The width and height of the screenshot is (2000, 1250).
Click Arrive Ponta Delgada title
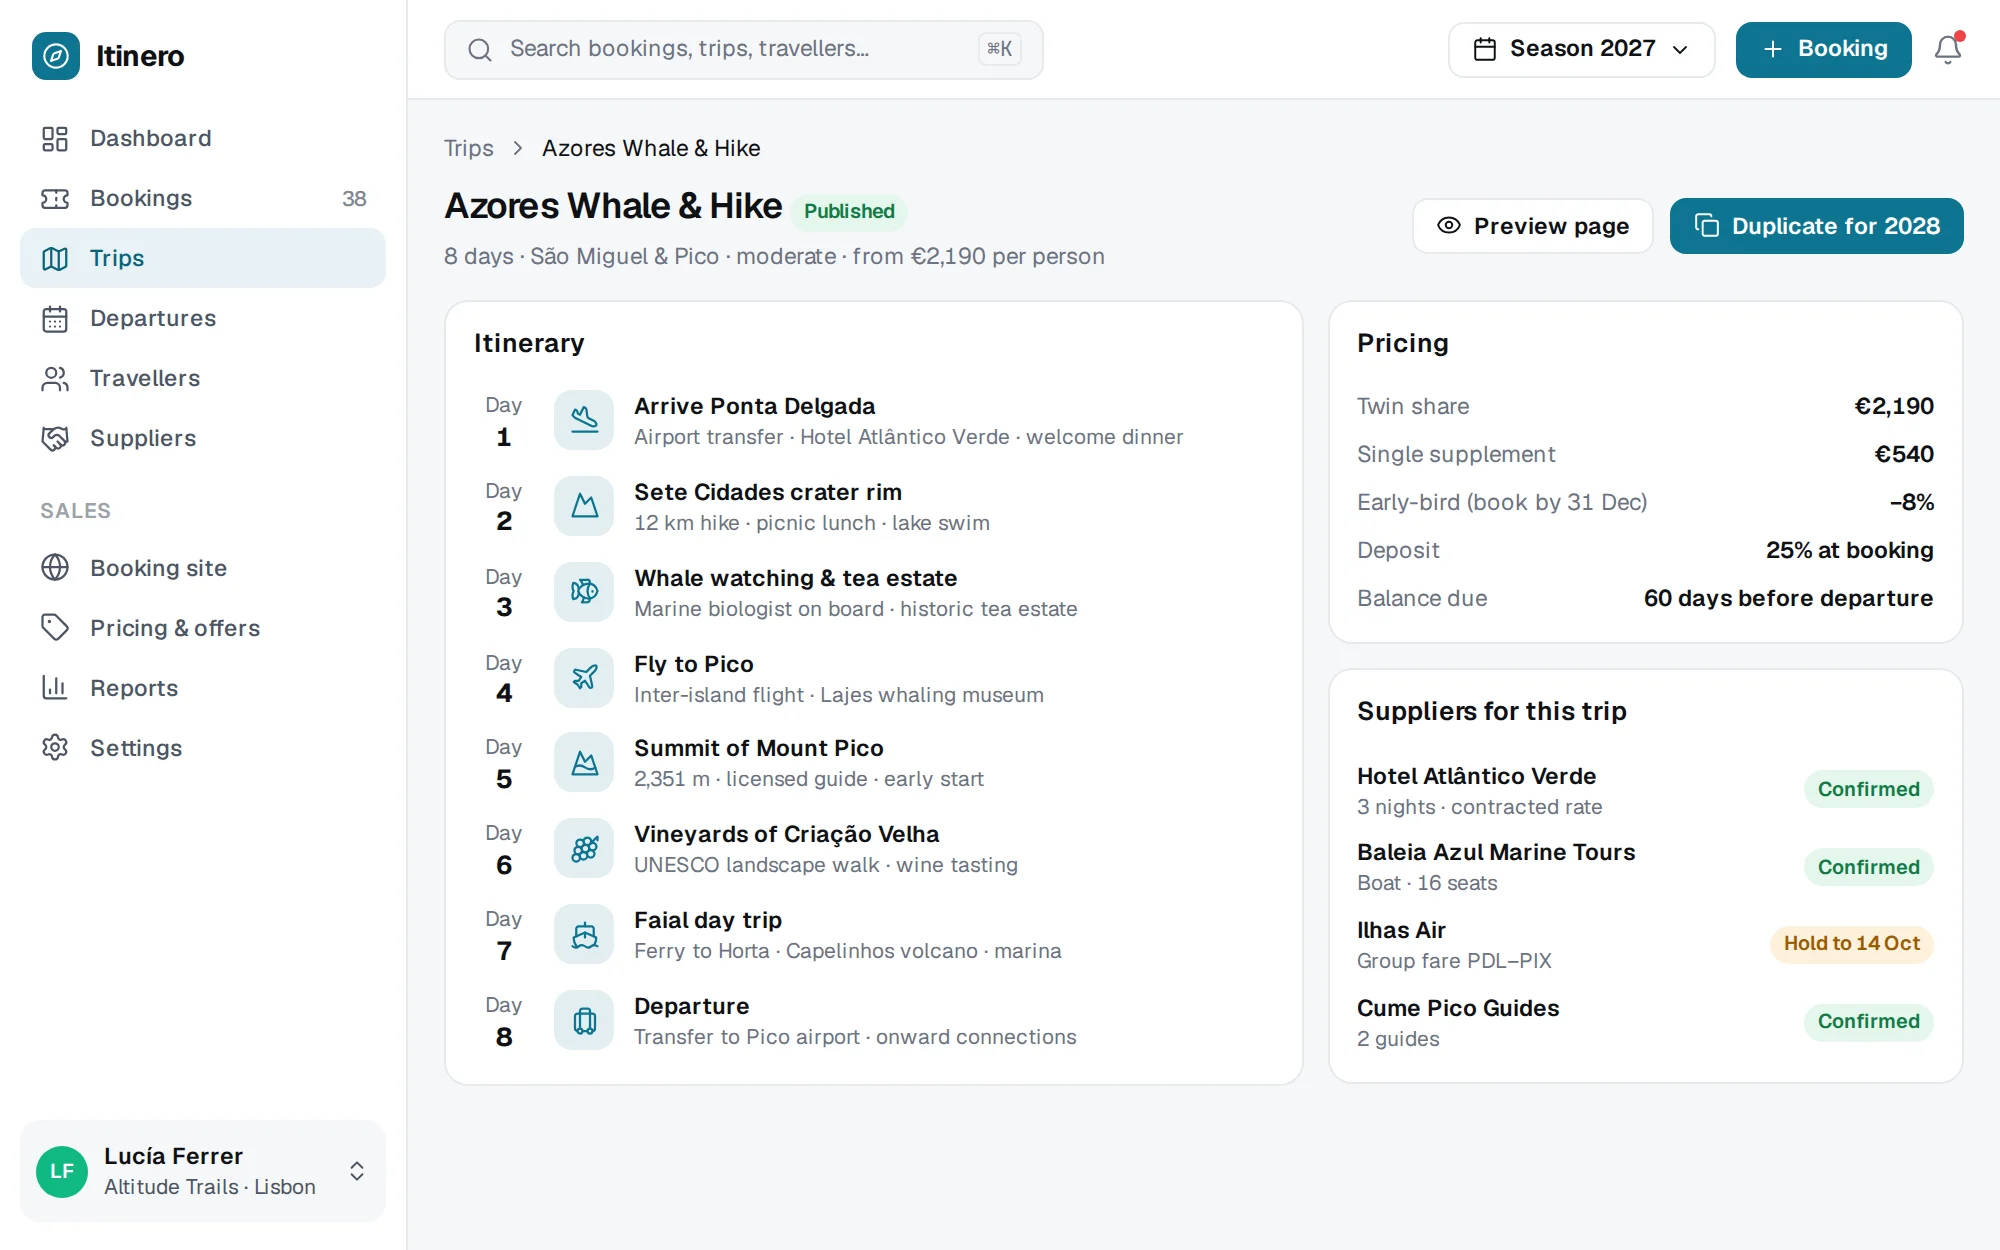[x=754, y=406]
